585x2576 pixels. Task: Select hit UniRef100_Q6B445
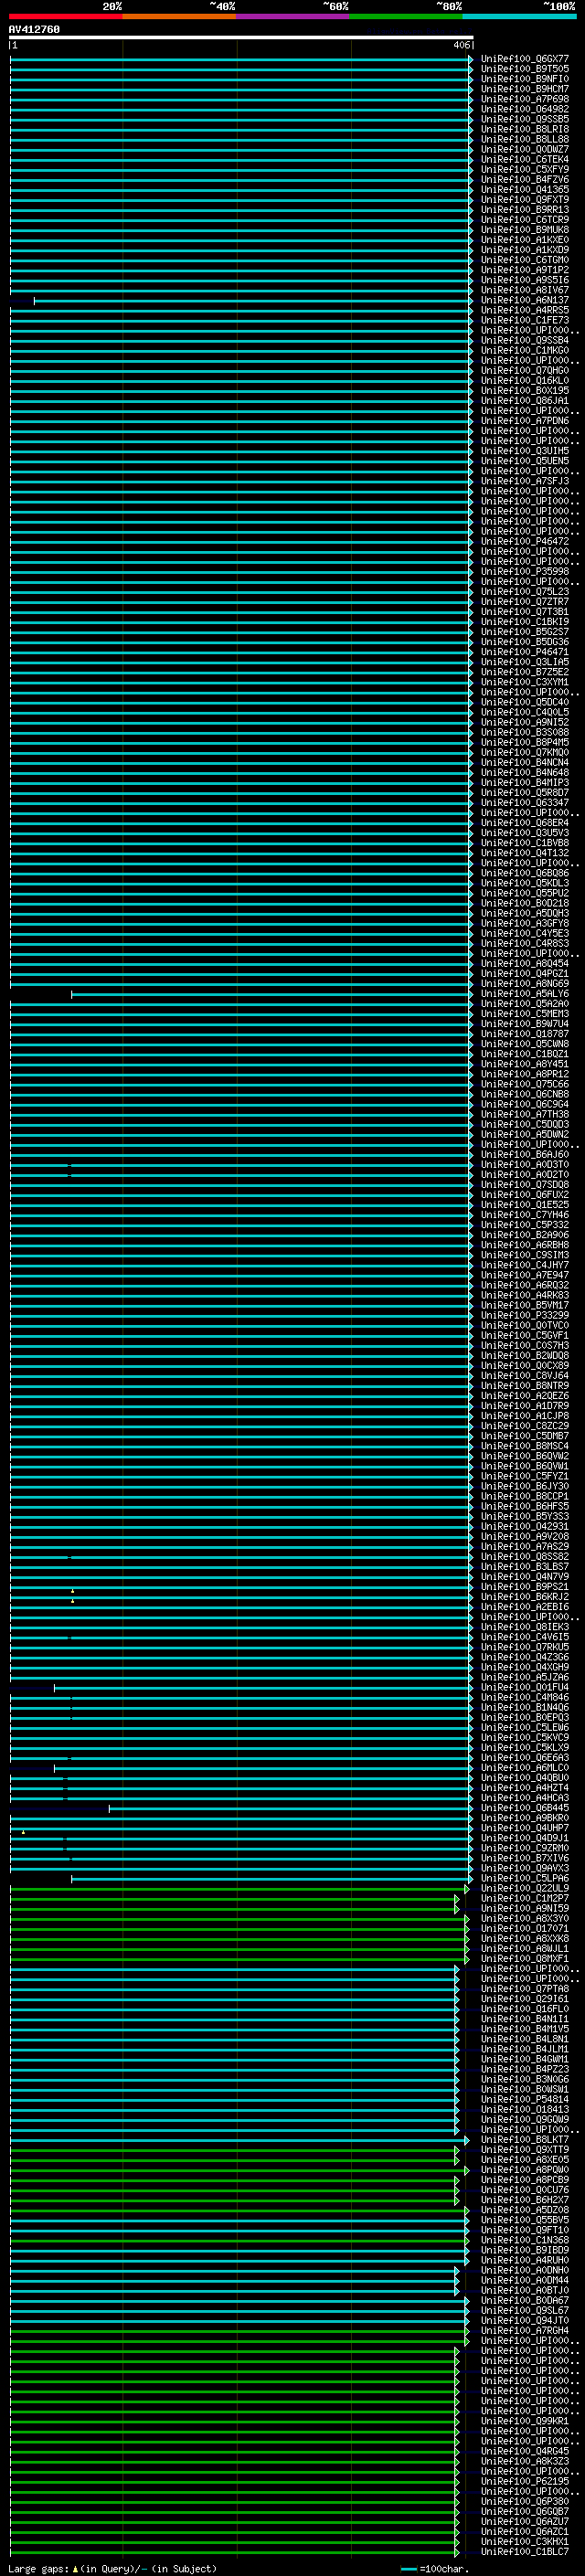coord(525,1808)
